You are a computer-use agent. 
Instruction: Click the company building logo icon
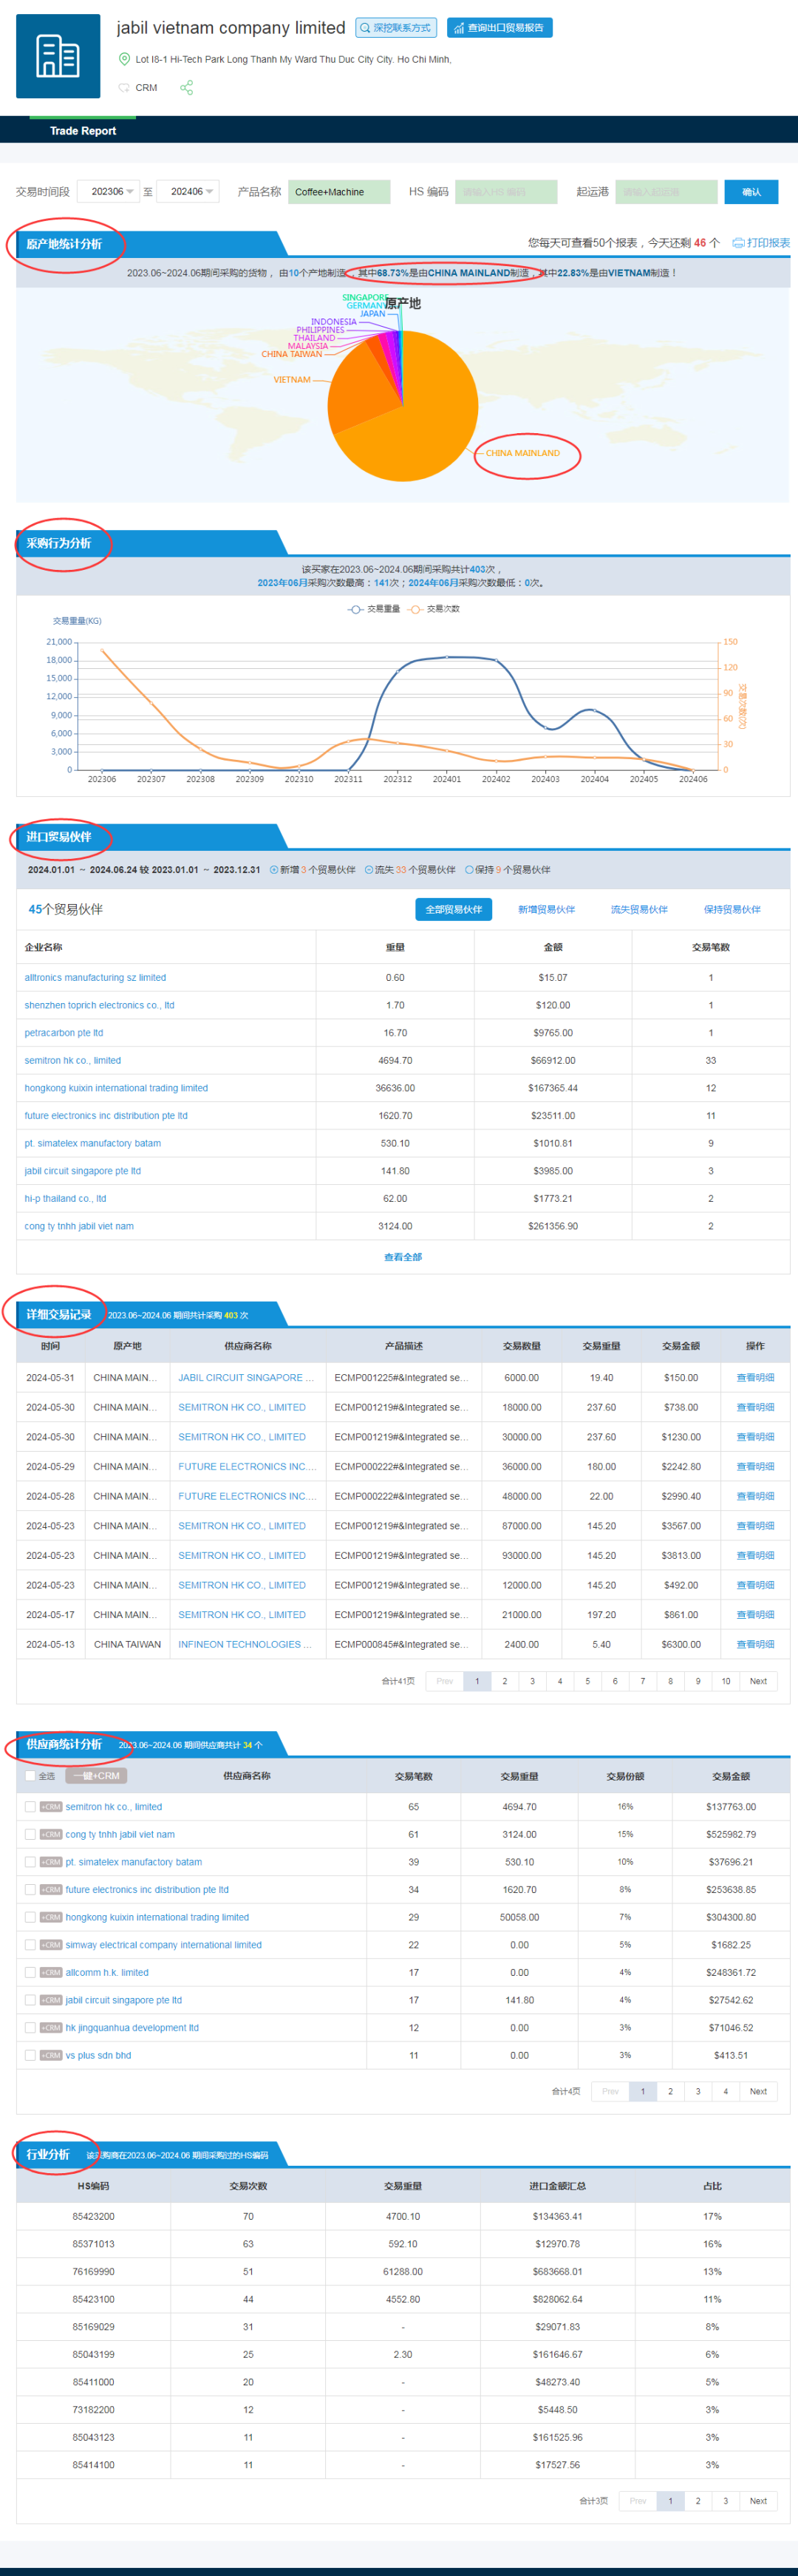58,56
